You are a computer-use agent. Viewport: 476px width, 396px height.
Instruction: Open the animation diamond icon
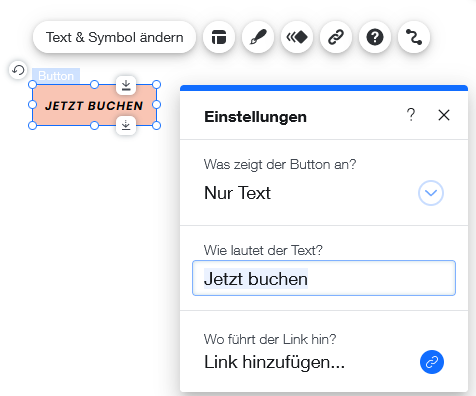click(x=297, y=37)
